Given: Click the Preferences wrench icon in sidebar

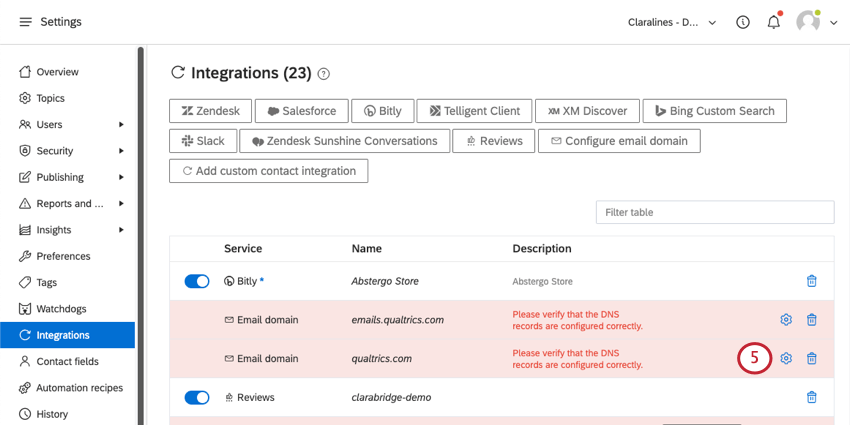Looking at the screenshot, I should pyautogui.click(x=25, y=256).
